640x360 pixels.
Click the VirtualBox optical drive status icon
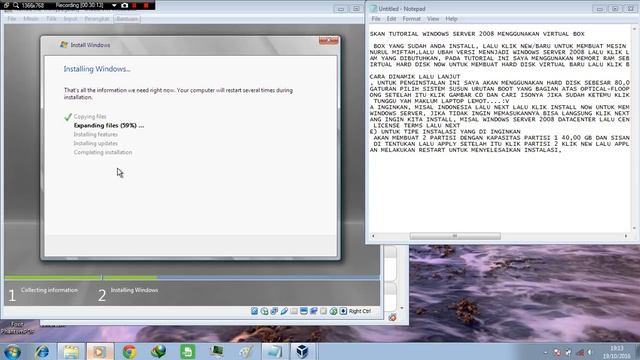click(x=264, y=311)
